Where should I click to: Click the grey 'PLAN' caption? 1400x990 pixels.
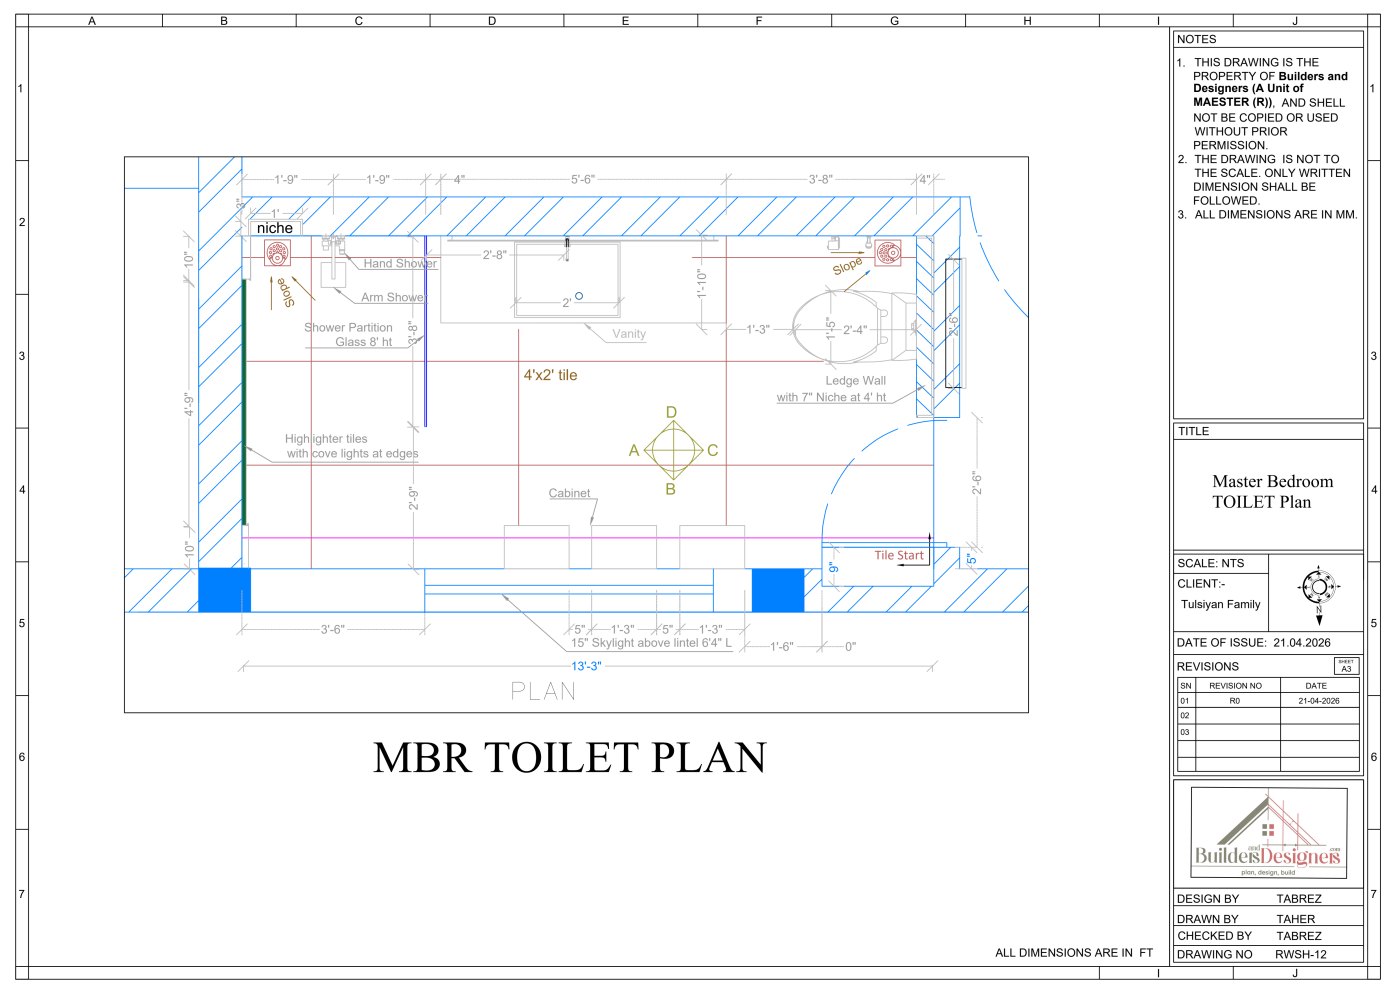[543, 691]
